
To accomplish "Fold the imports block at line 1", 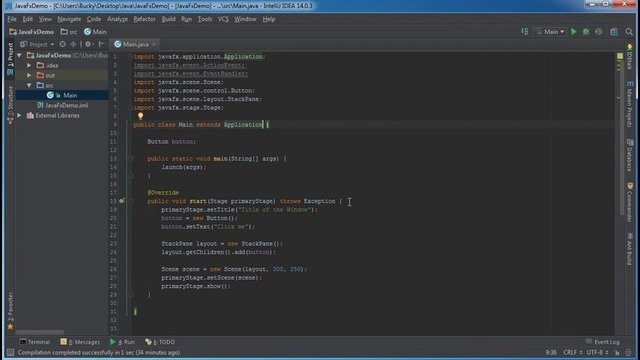I will coord(131,56).
